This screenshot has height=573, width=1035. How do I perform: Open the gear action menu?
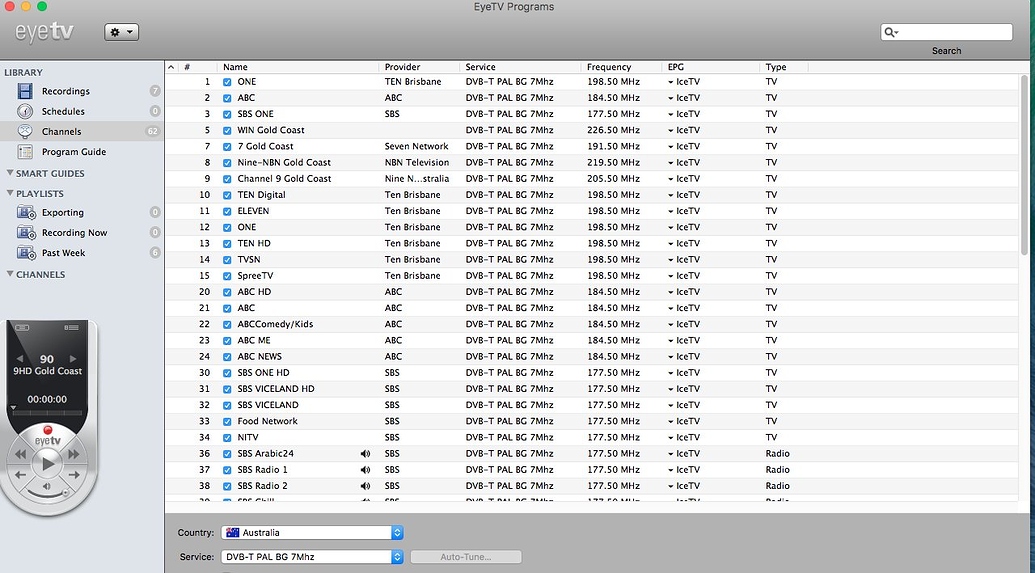point(121,33)
